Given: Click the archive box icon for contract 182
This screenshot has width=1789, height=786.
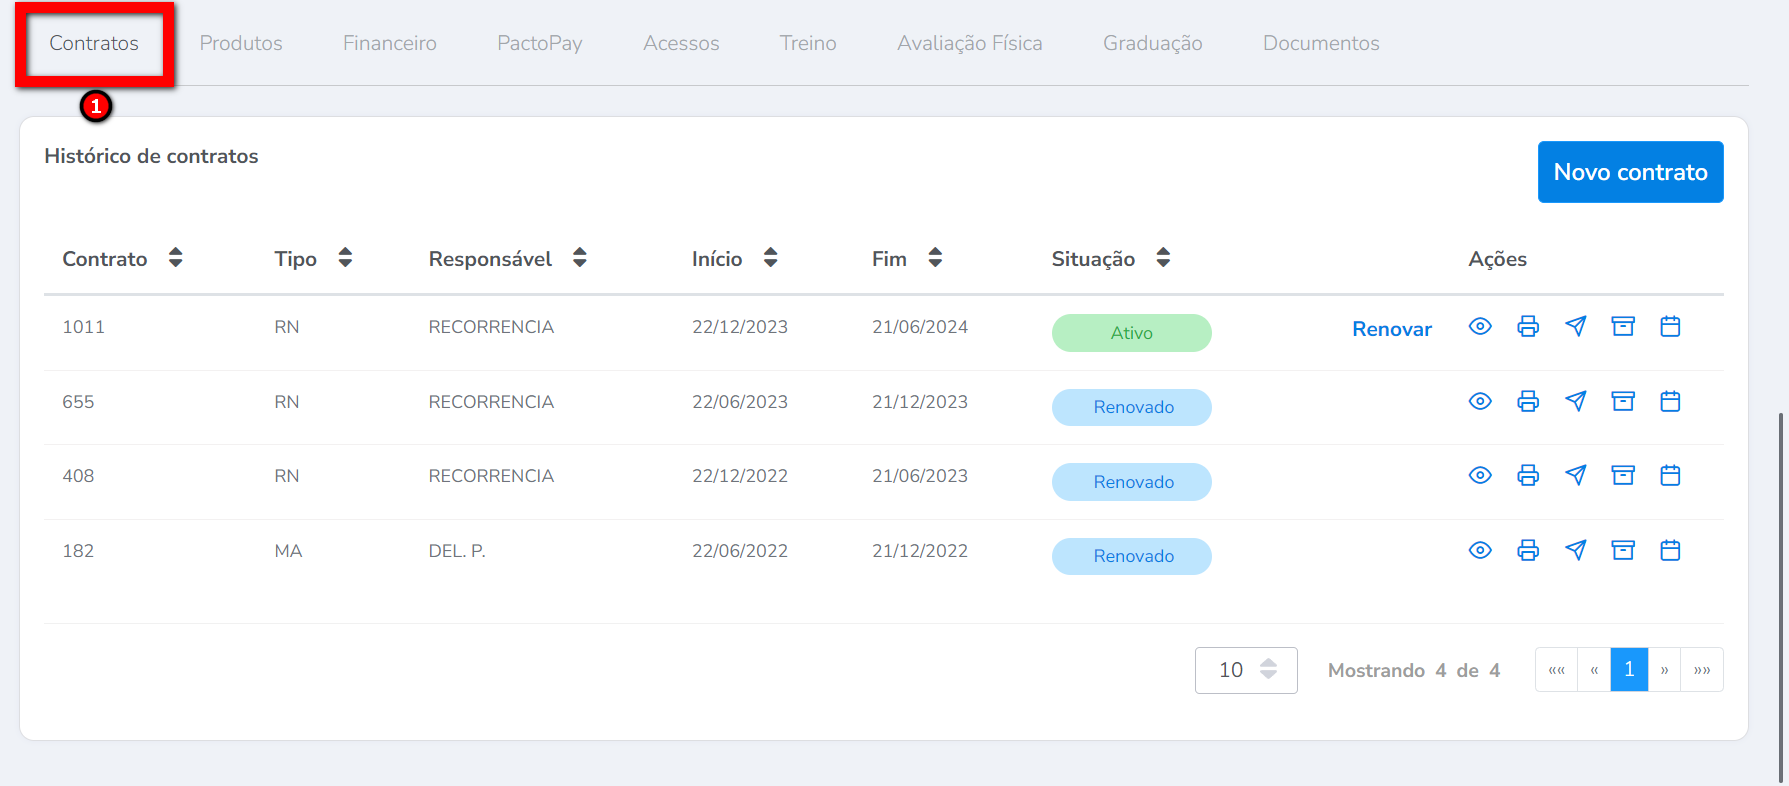Looking at the screenshot, I should coord(1622,550).
